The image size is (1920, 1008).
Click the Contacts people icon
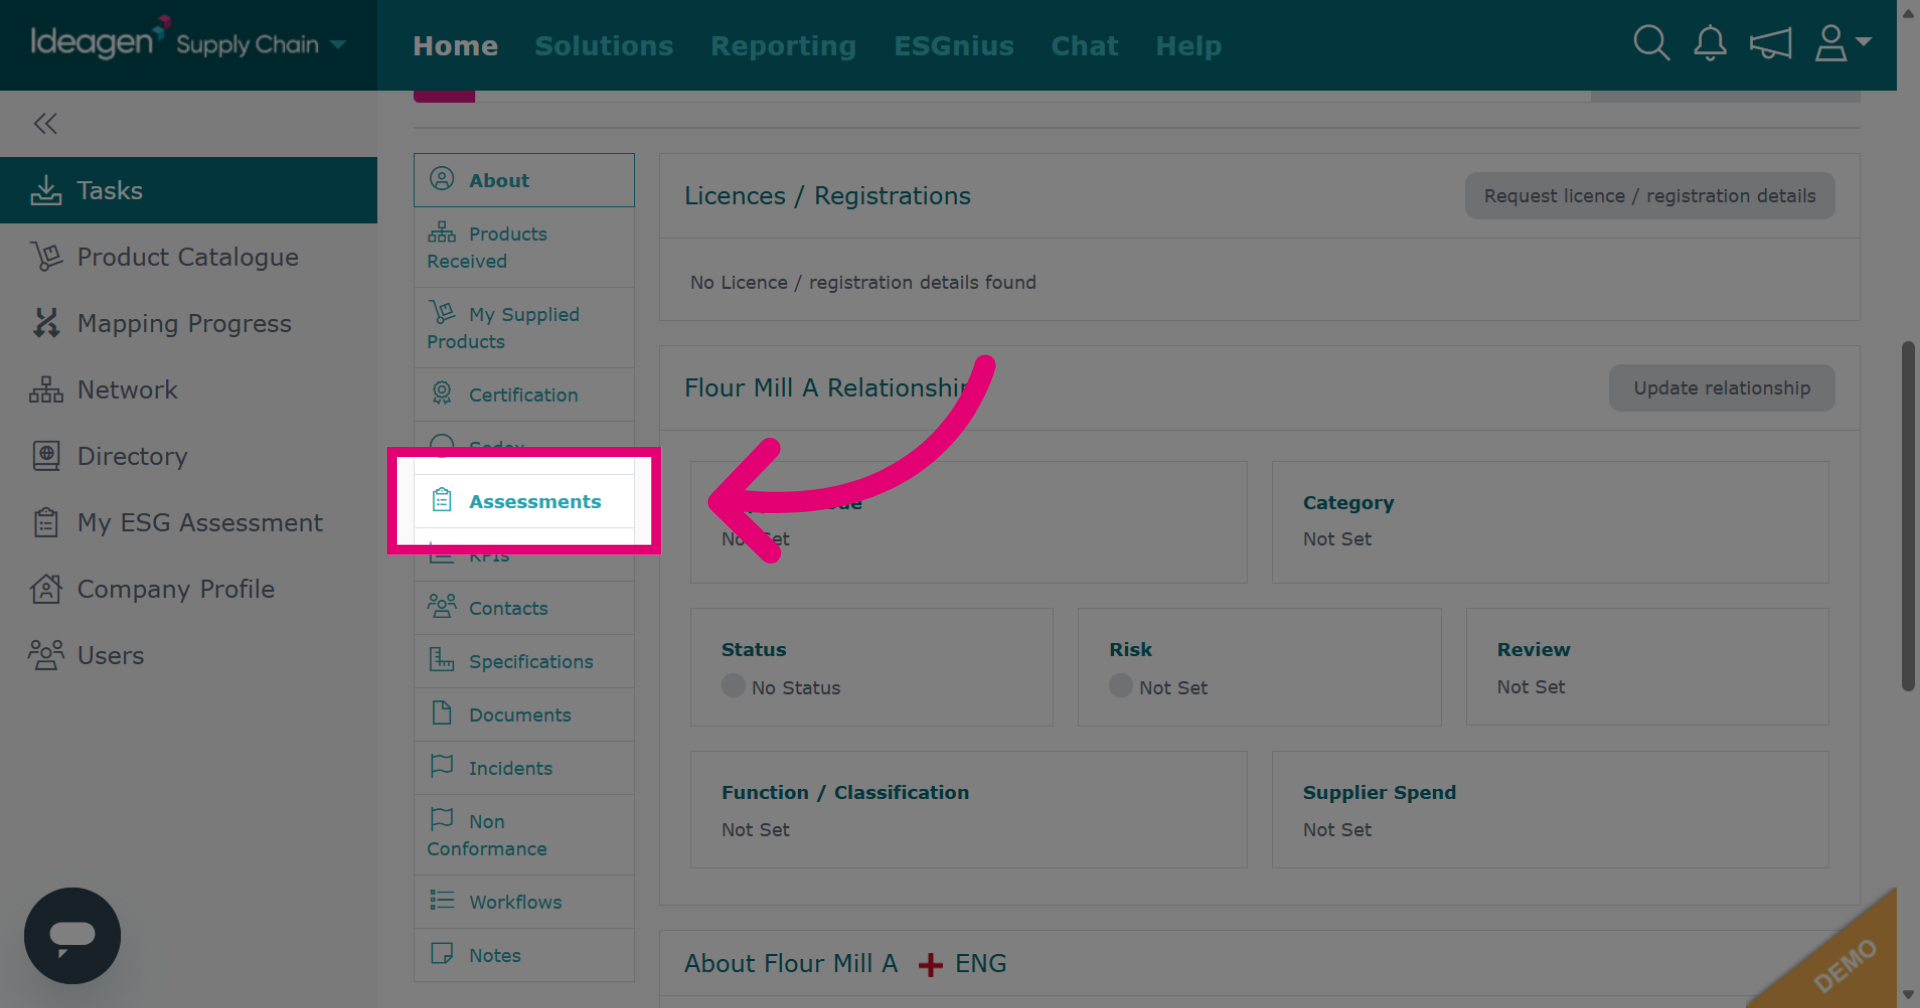coord(442,606)
